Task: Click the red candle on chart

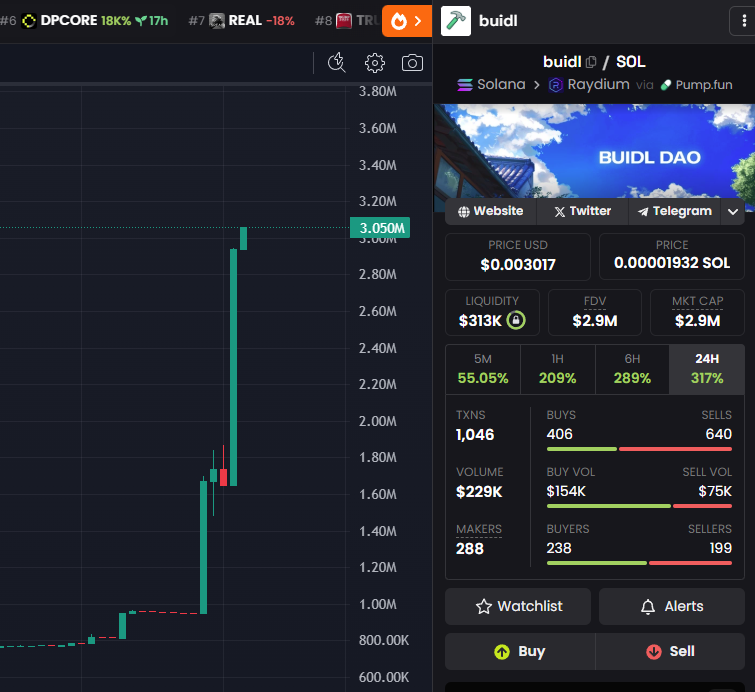Action: (x=223, y=477)
